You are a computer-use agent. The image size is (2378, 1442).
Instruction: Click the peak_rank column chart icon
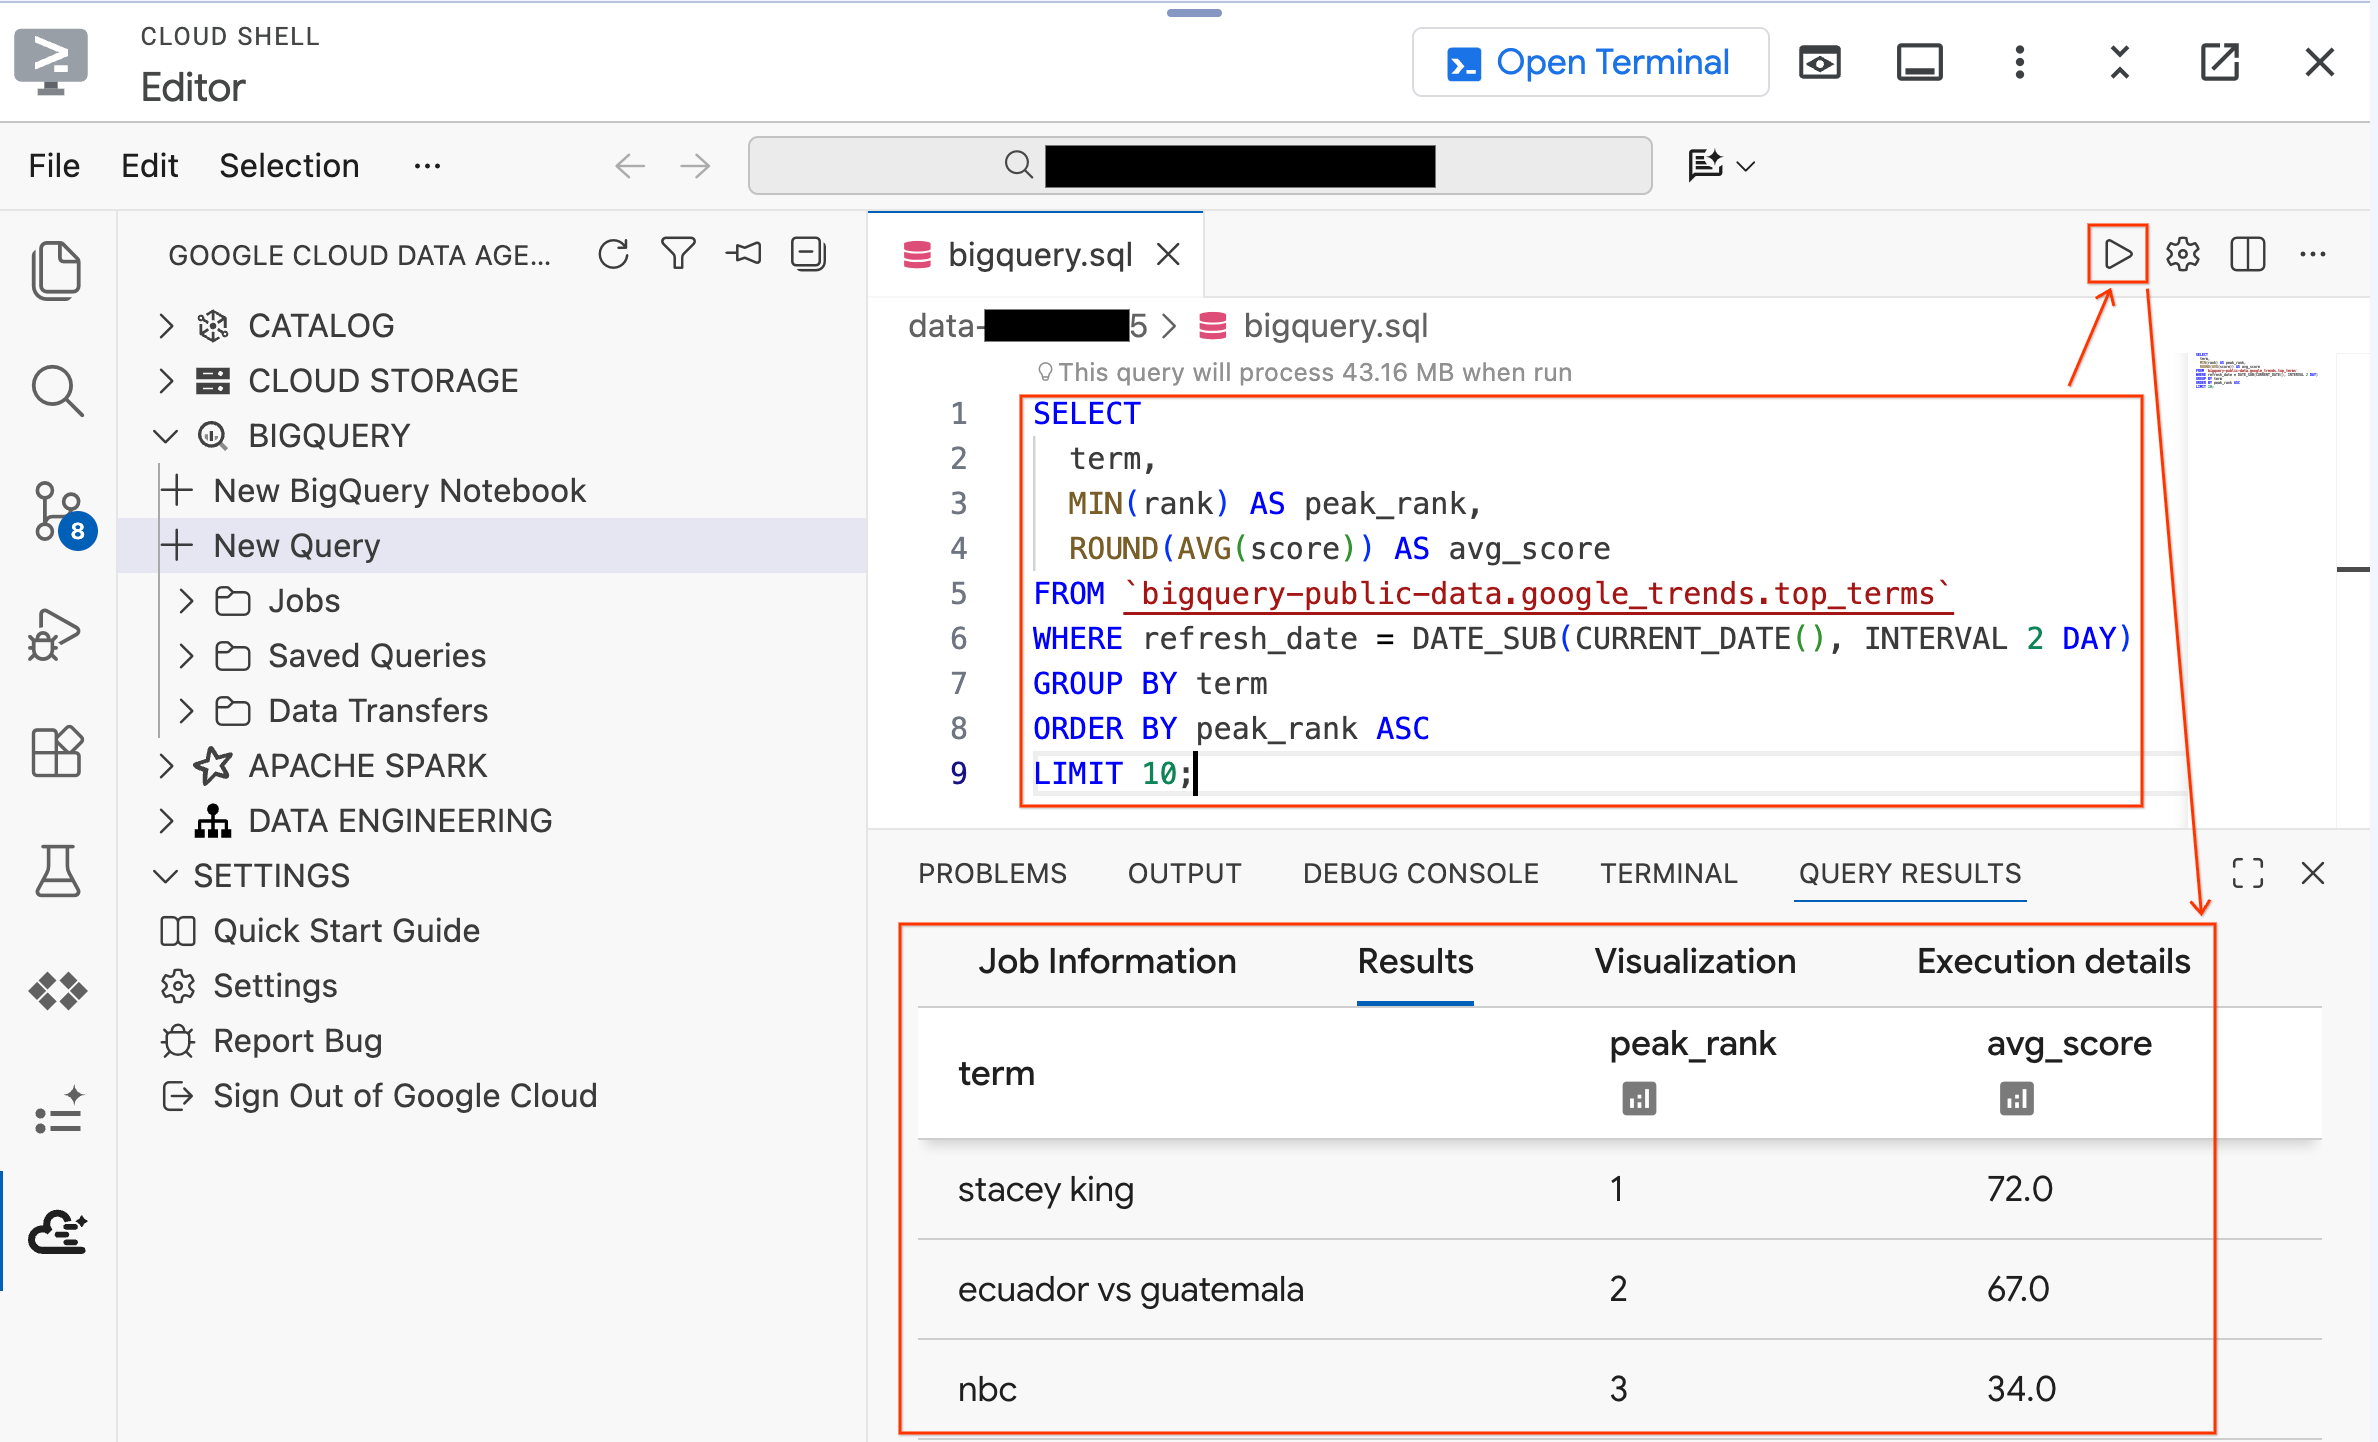pos(1638,1098)
